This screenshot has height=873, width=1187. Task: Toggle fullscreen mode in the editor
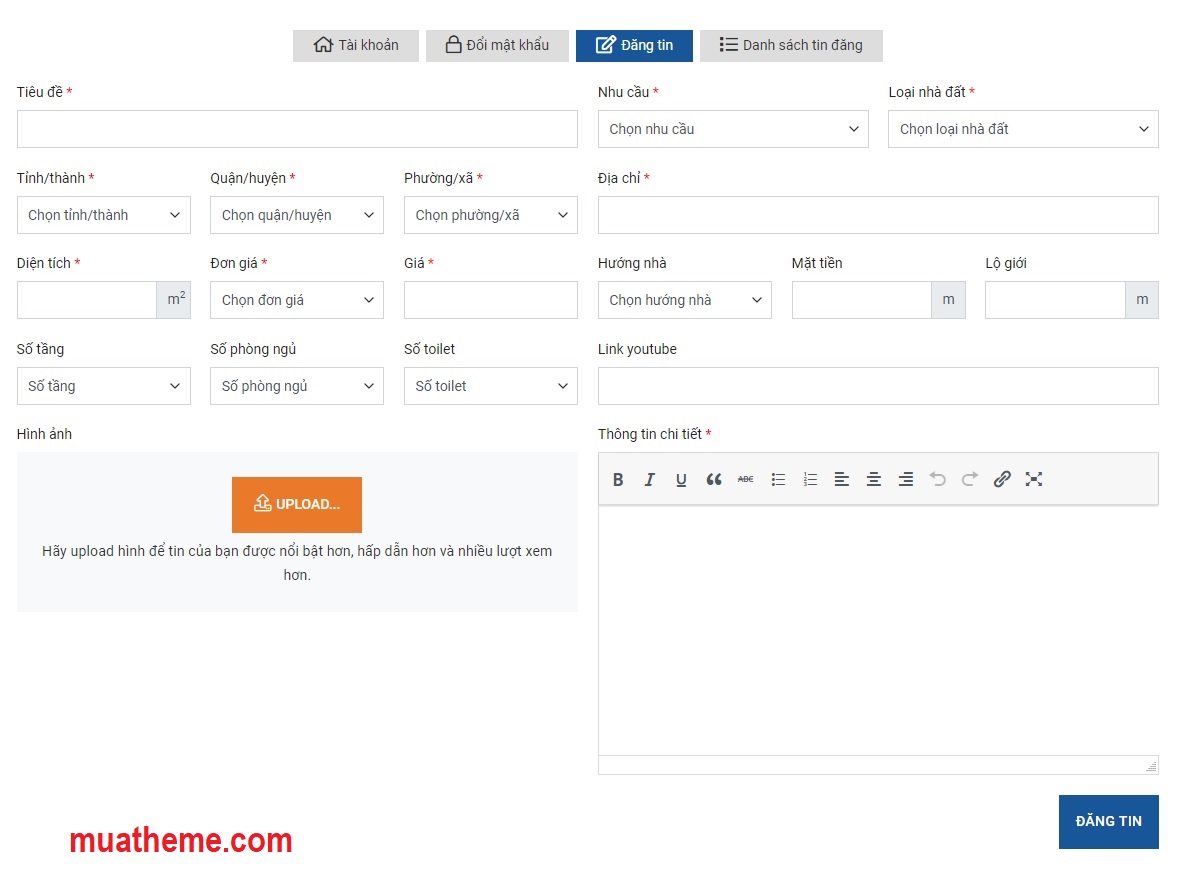click(1034, 480)
